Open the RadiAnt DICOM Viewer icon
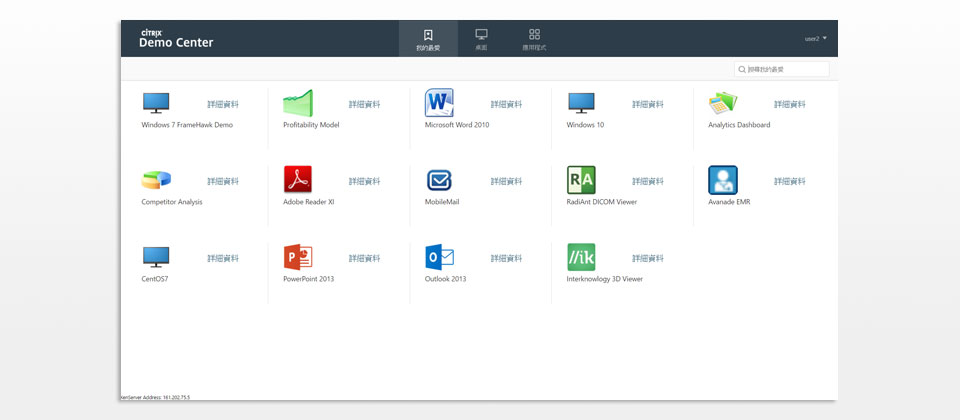This screenshot has height=420, width=960. coord(581,179)
